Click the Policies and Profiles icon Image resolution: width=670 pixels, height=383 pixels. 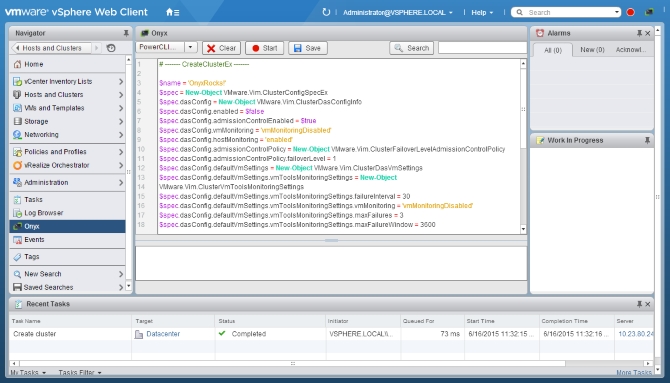click(17, 152)
